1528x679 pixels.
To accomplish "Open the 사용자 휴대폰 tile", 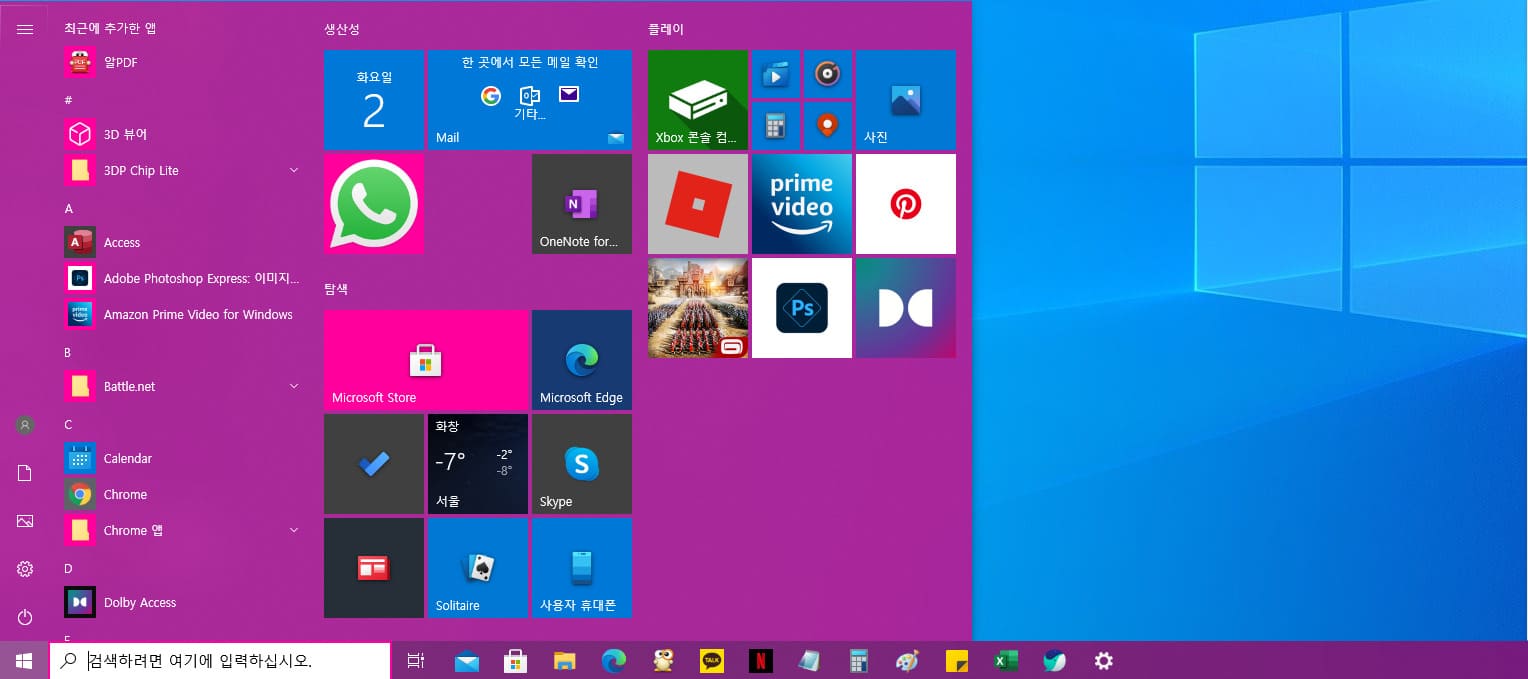I will [x=582, y=567].
